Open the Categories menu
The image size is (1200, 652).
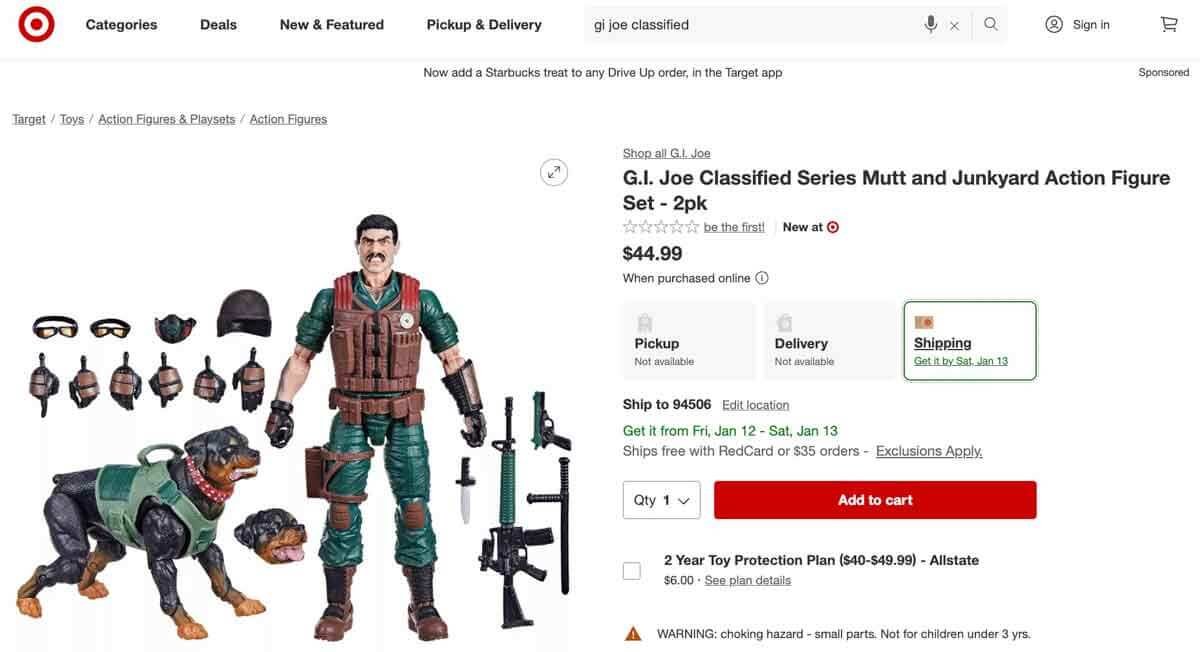(x=120, y=23)
